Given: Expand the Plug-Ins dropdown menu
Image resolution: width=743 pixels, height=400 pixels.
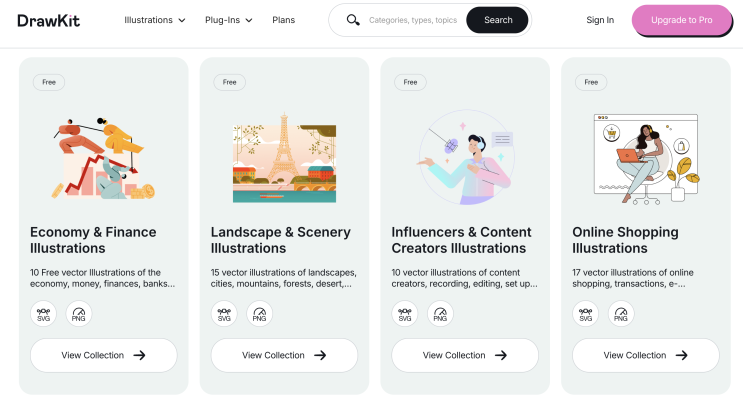Looking at the screenshot, I should 228,20.
